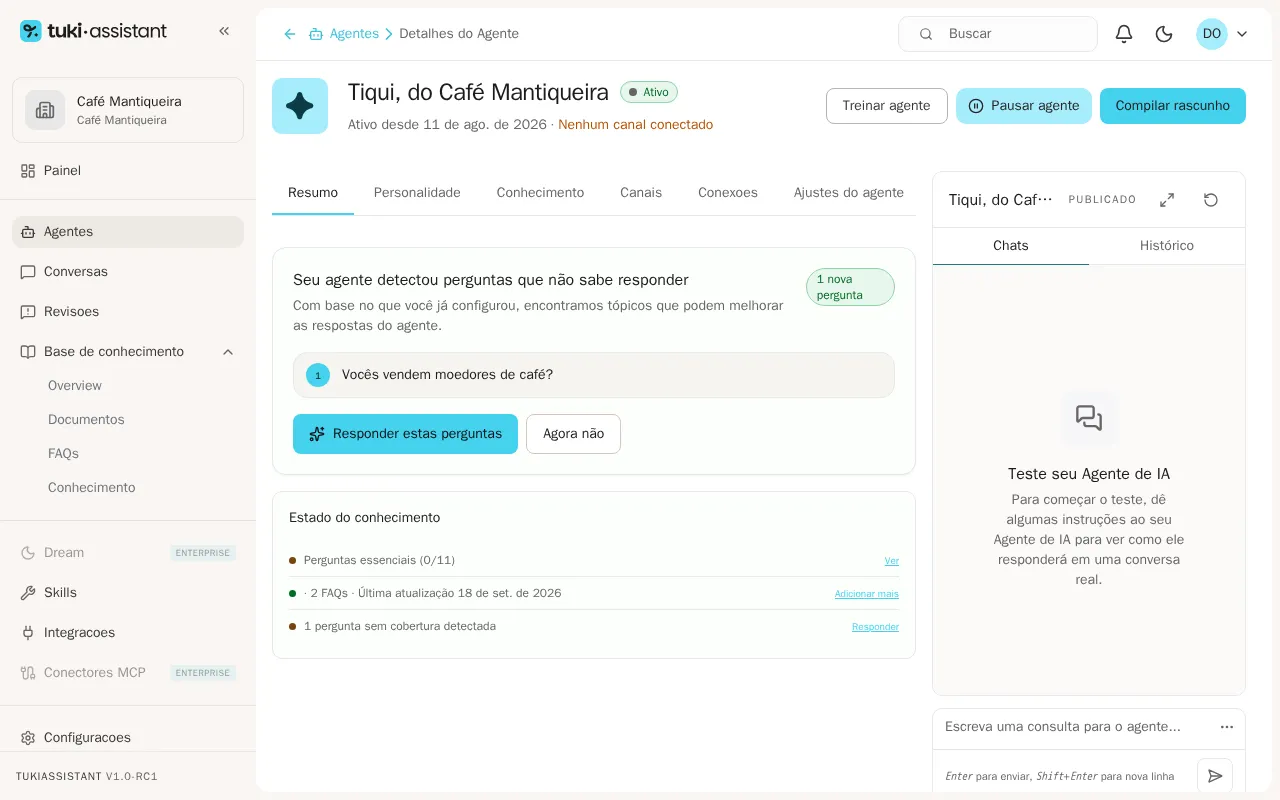Click Compilar rascunho button
Viewport: 1280px width, 800px height.
click(1173, 106)
